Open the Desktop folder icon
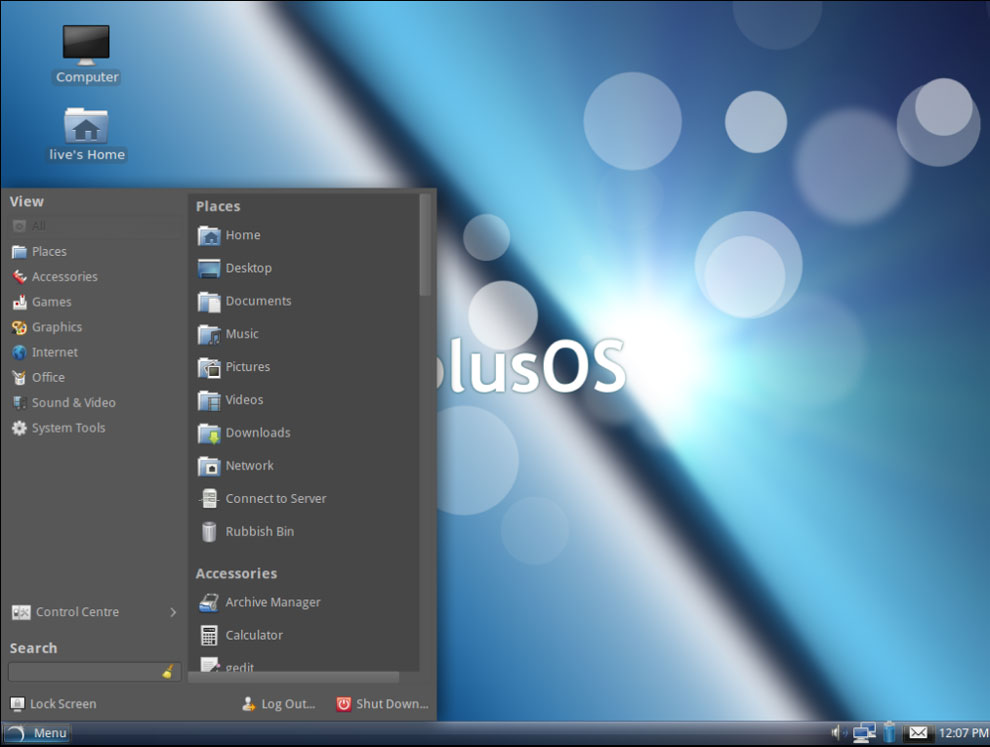This screenshot has width=990, height=747. [209, 268]
